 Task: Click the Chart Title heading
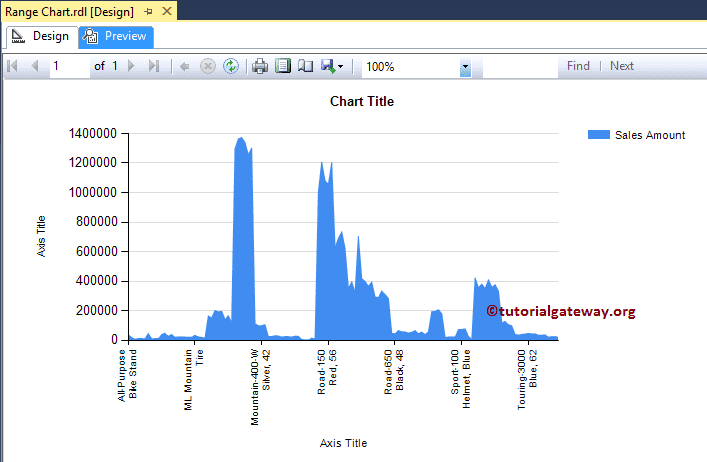(362, 101)
